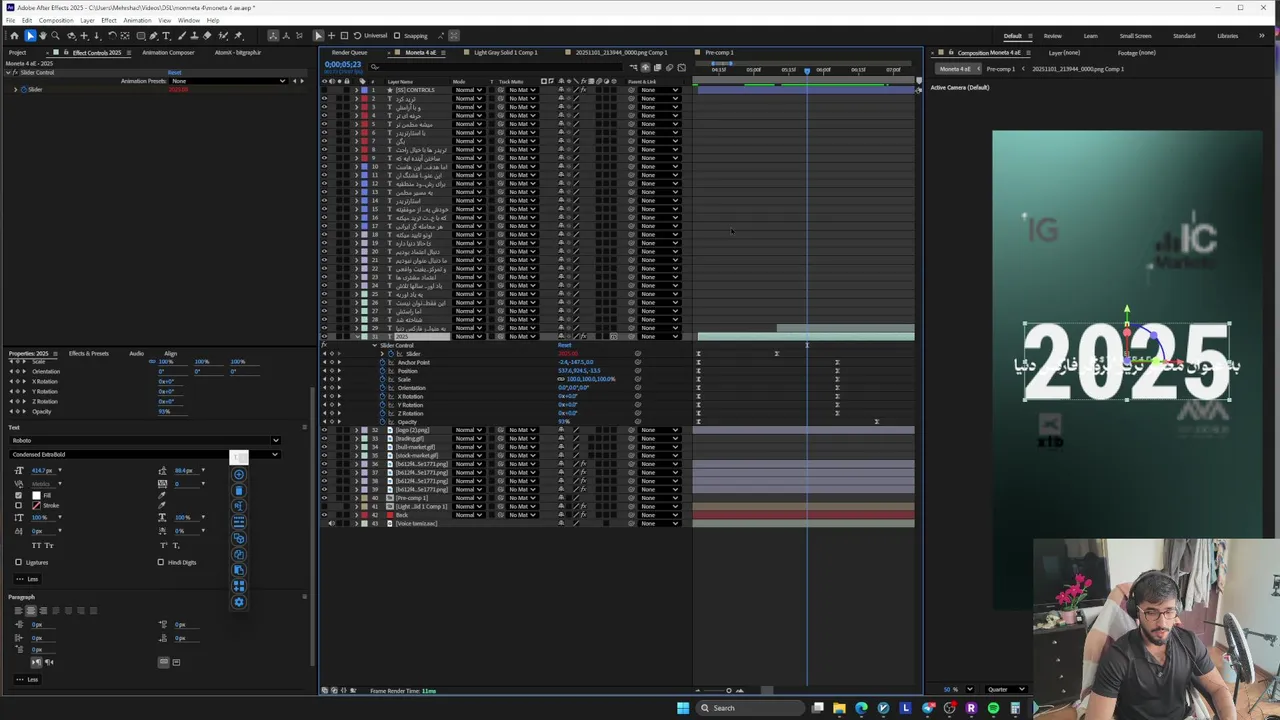Center-align paragraph text
The image size is (1280, 720).
(31, 610)
